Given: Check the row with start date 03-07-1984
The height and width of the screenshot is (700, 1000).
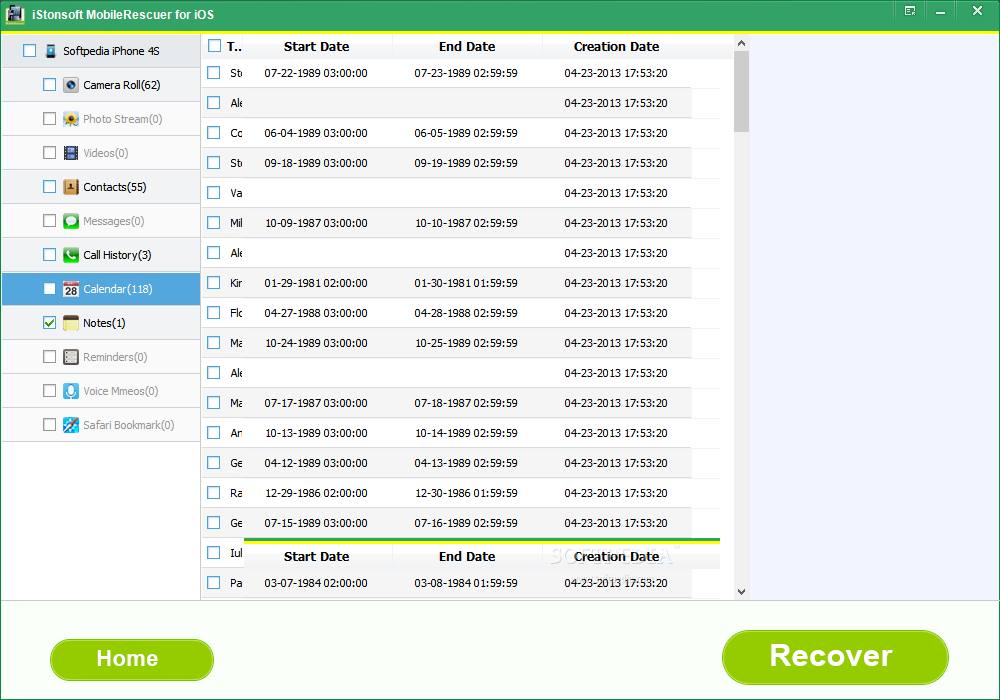Looking at the screenshot, I should click(214, 582).
